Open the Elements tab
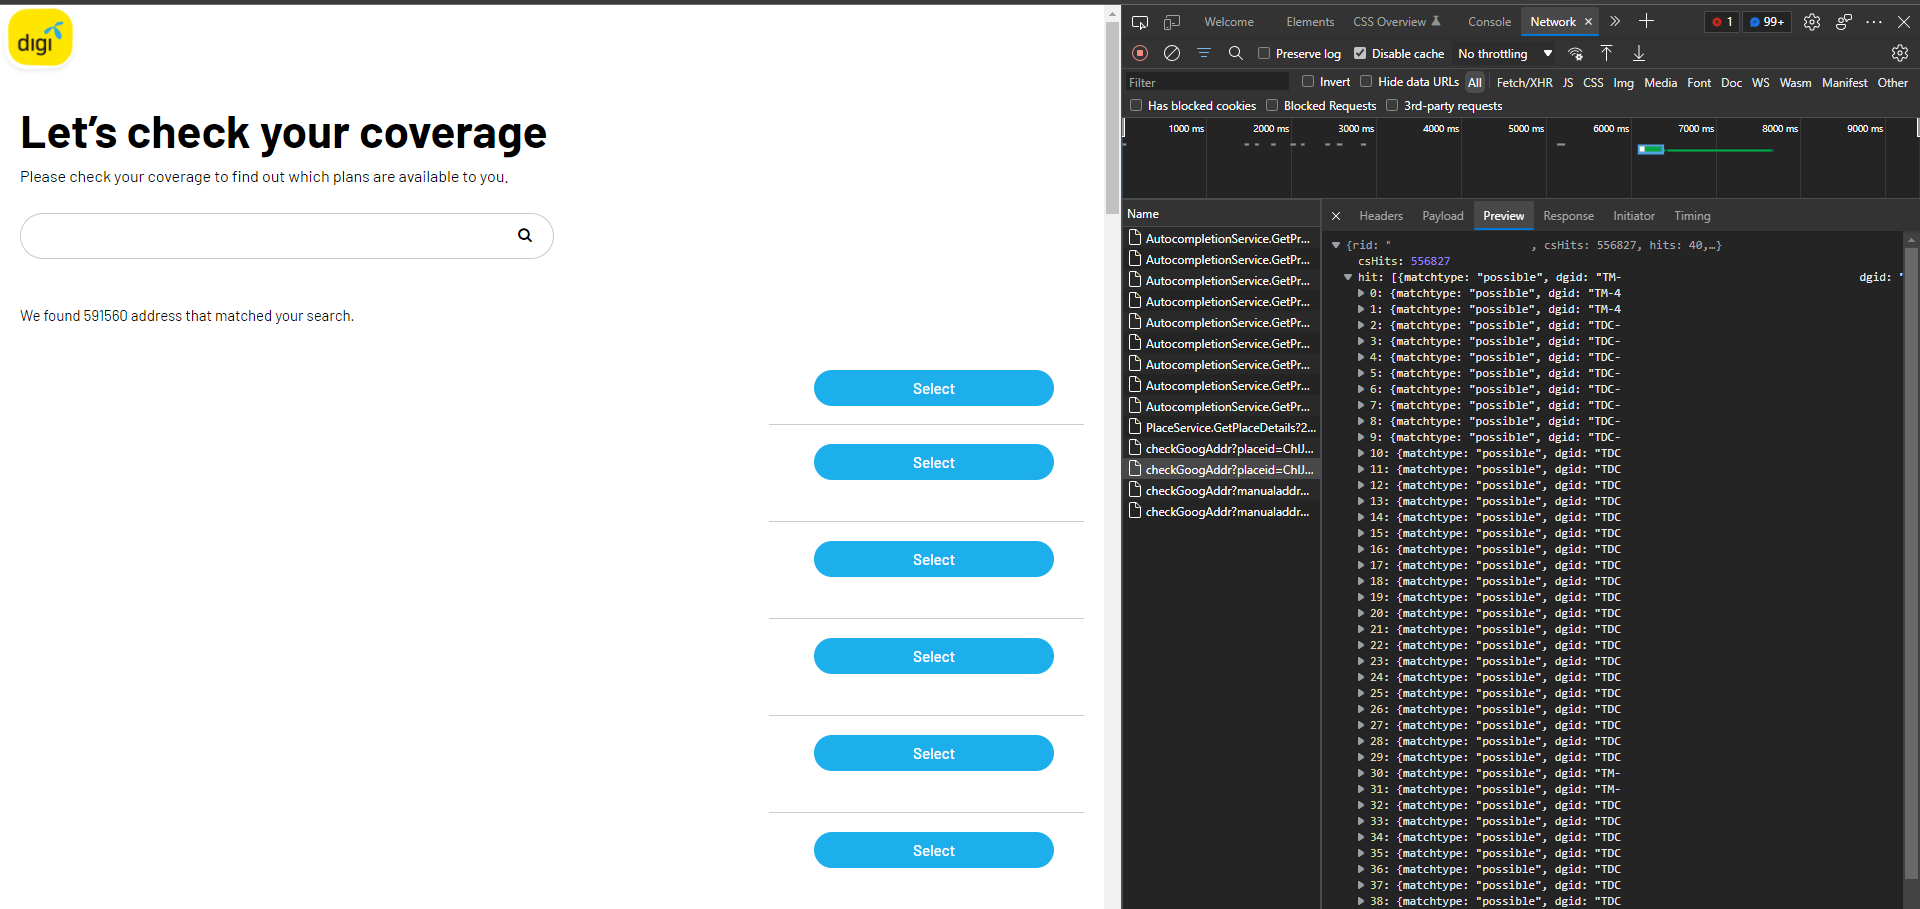Image resolution: width=1920 pixels, height=909 pixels. tap(1310, 22)
